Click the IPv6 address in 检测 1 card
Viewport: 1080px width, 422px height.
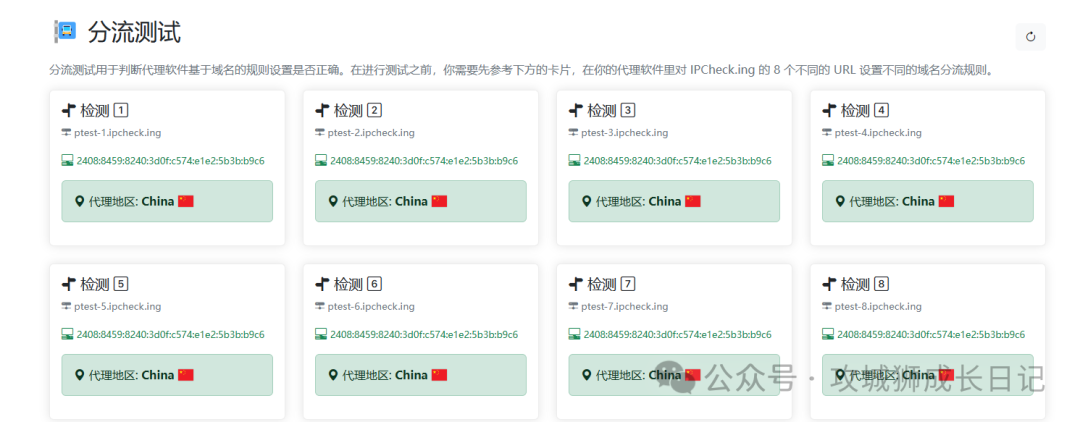171,160
